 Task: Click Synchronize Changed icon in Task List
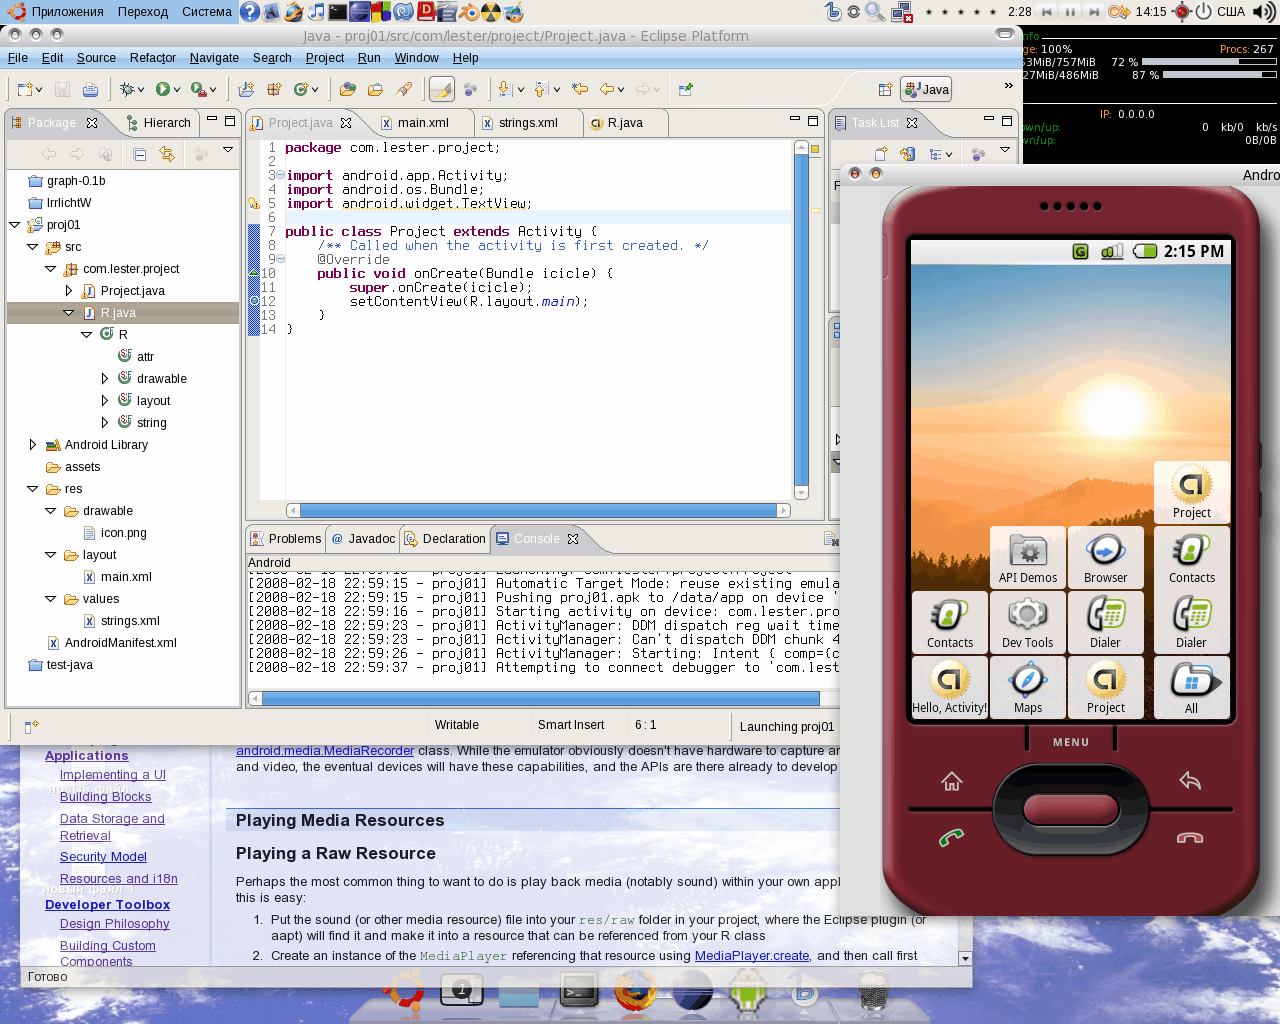click(x=907, y=154)
